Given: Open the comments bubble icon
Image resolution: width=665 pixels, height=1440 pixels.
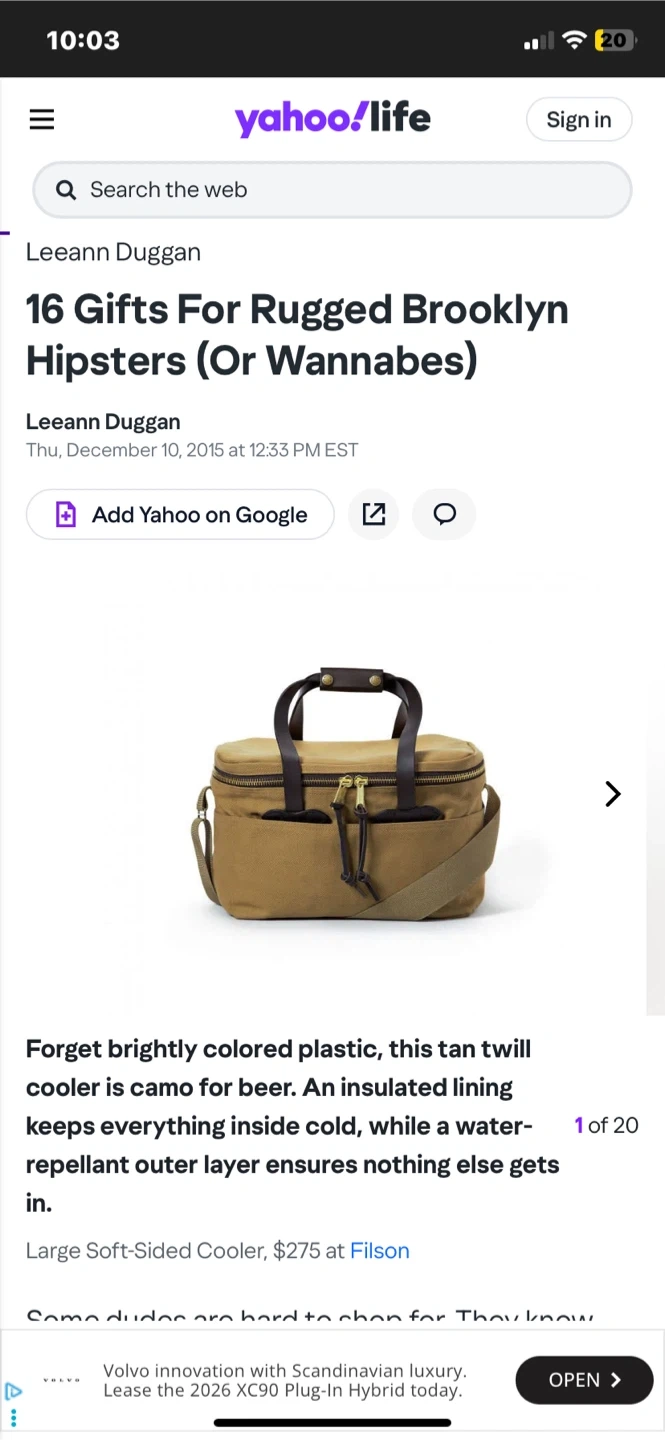Looking at the screenshot, I should click(444, 514).
